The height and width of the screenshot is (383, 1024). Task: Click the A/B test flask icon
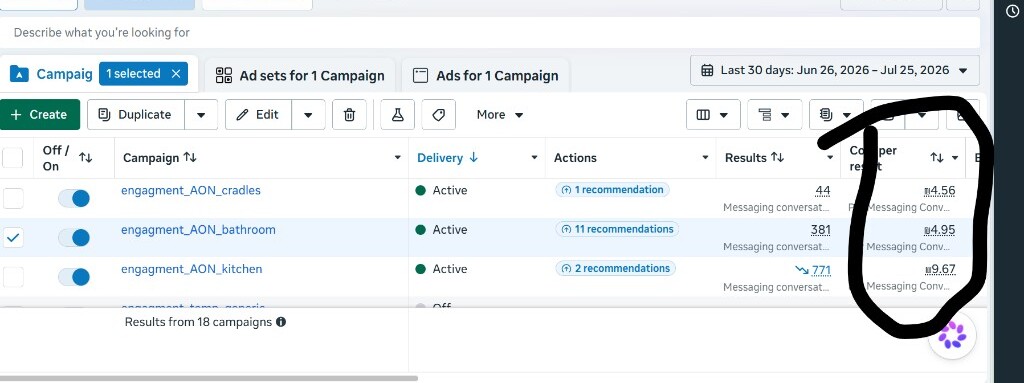pos(398,115)
